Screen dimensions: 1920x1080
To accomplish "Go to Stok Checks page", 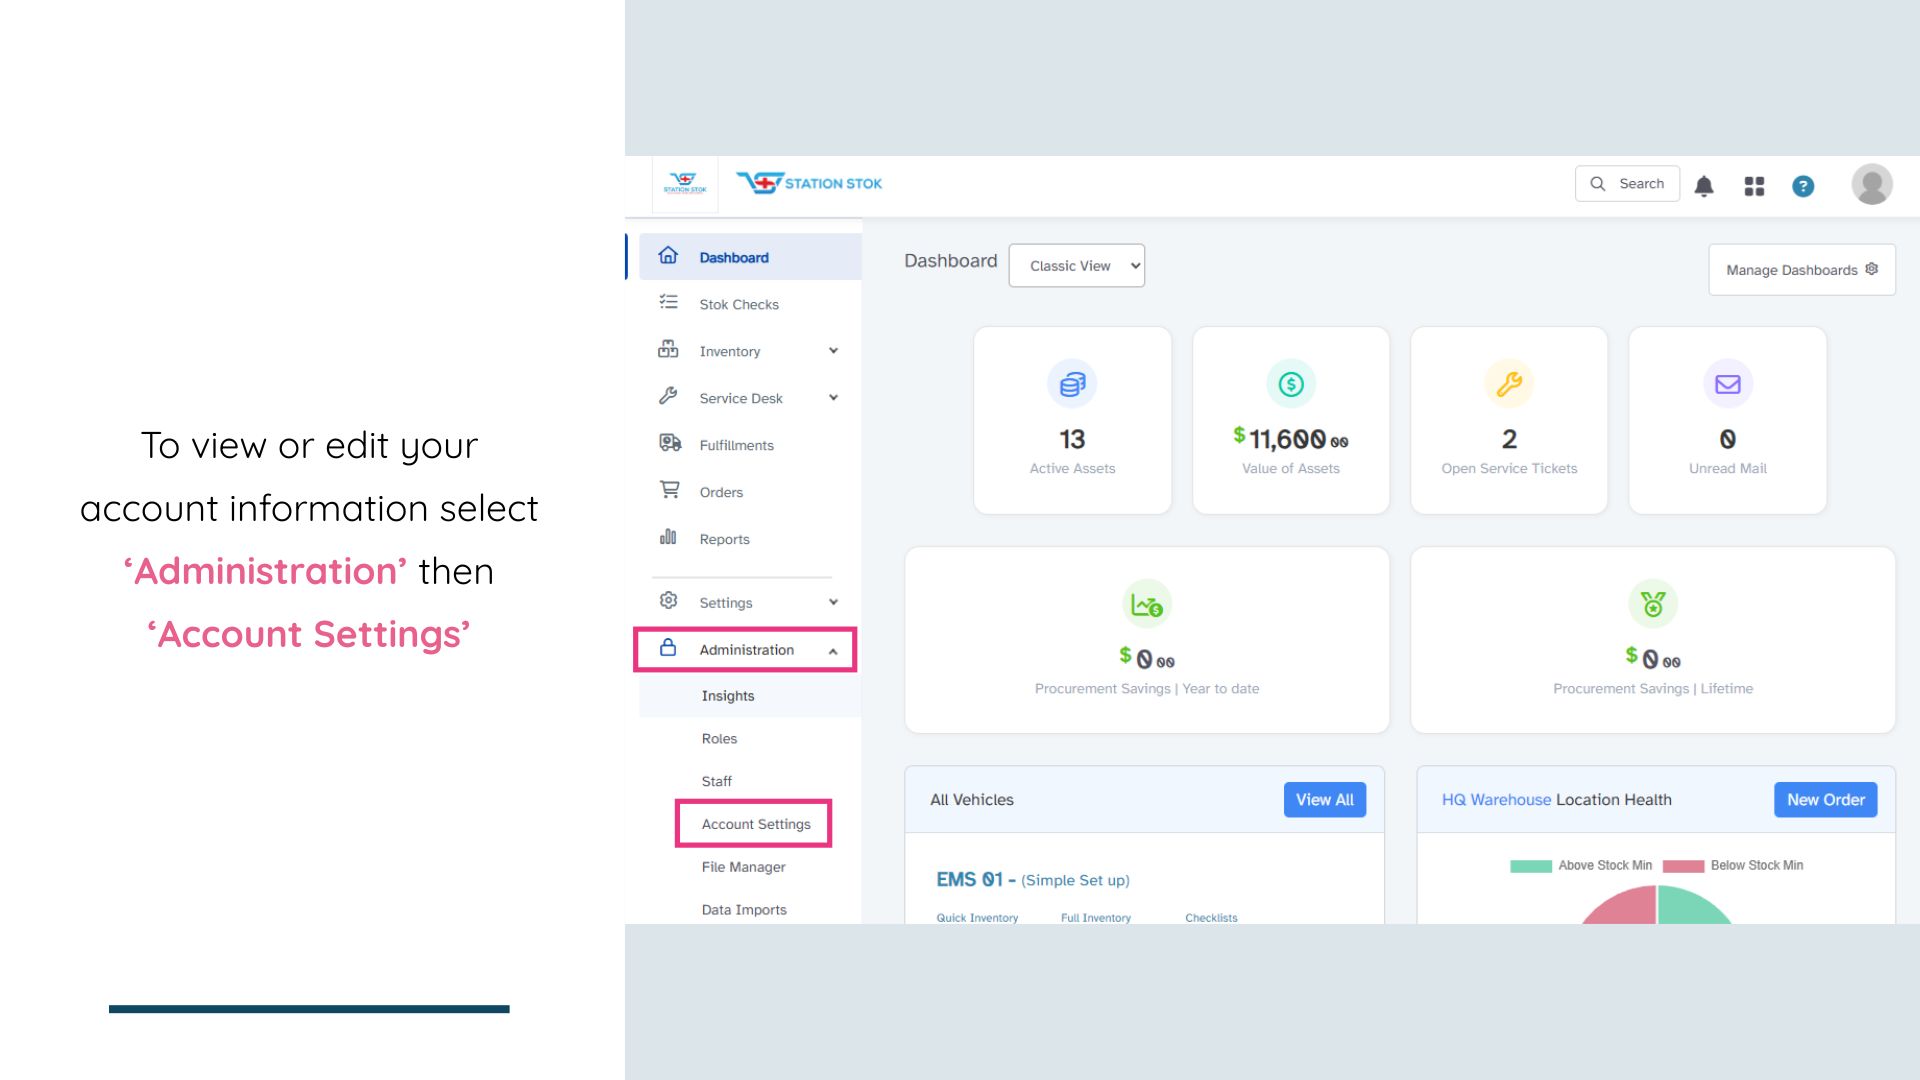I will click(738, 304).
